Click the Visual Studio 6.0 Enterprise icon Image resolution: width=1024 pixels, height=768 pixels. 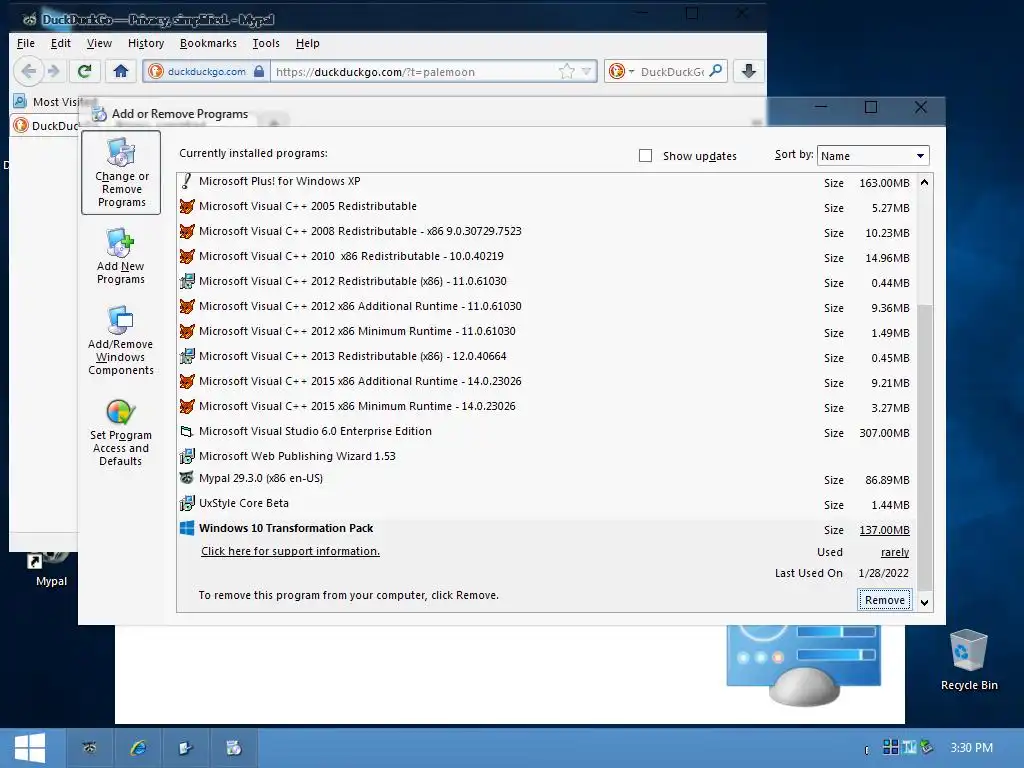tap(187, 432)
